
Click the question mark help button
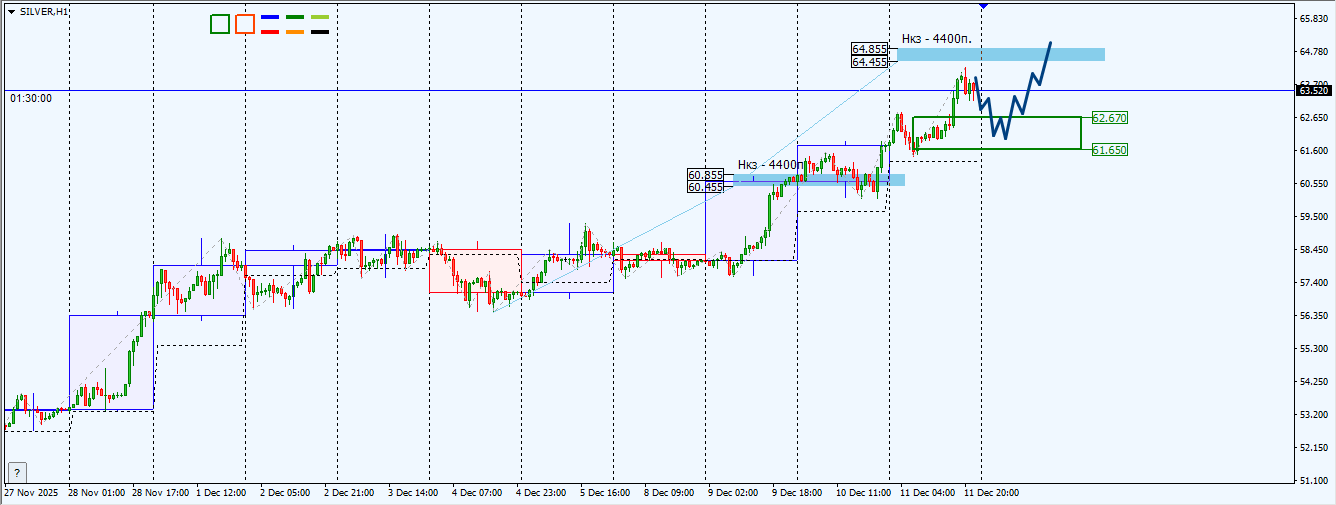[x=17, y=473]
